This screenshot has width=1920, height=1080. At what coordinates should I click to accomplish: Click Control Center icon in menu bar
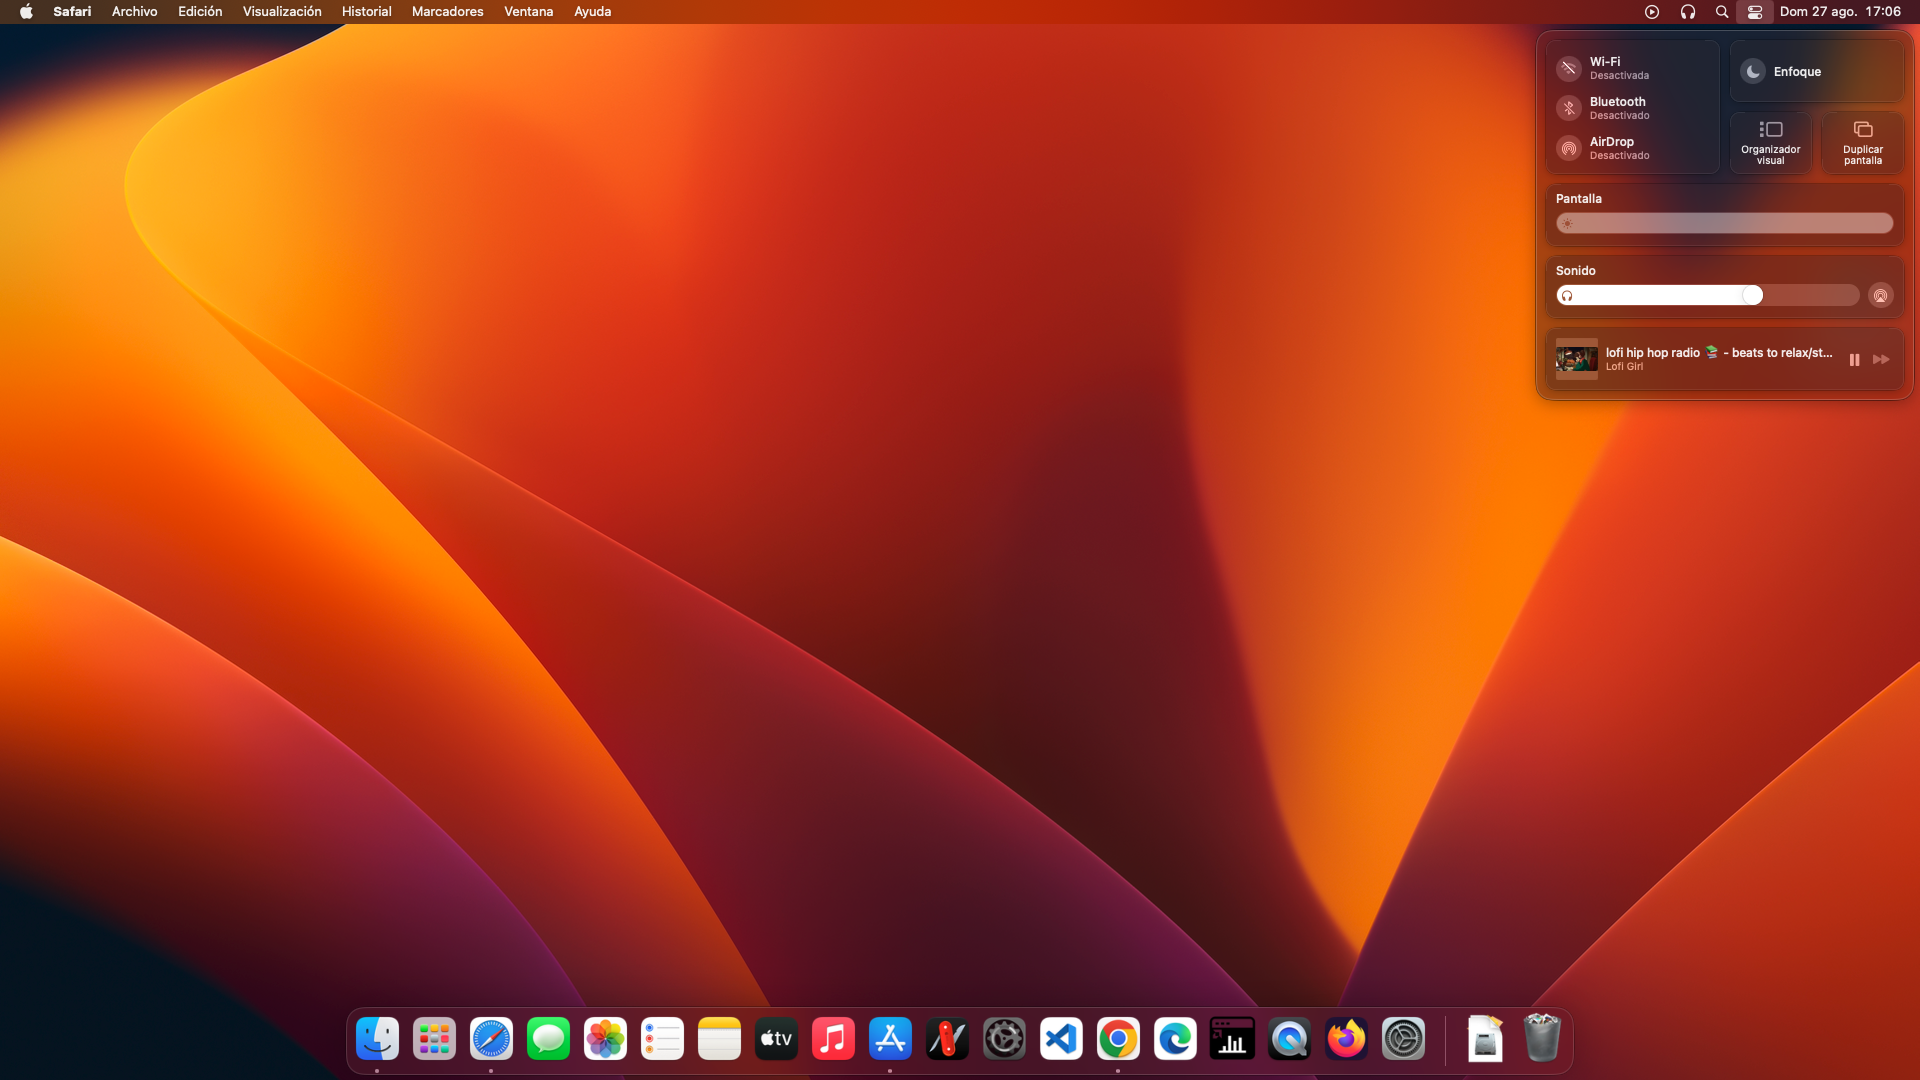1754,11
